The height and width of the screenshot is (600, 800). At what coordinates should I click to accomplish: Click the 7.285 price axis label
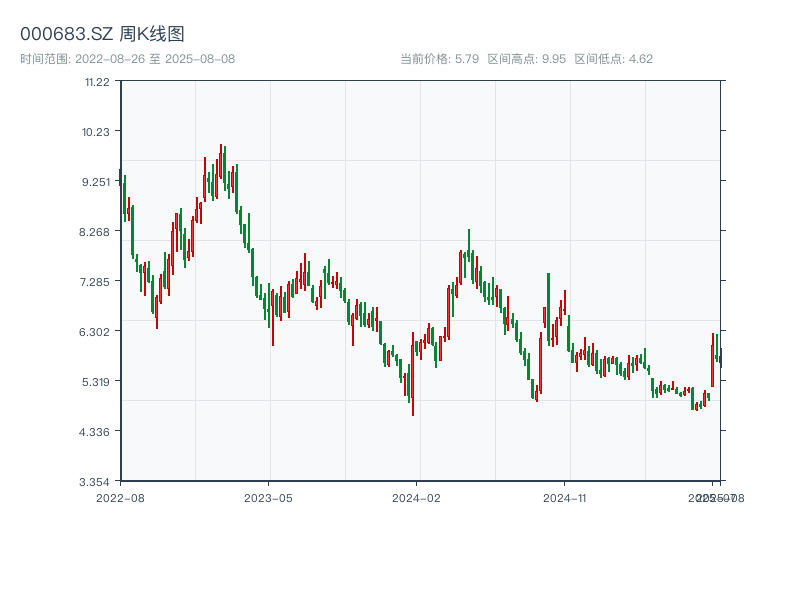(97, 282)
